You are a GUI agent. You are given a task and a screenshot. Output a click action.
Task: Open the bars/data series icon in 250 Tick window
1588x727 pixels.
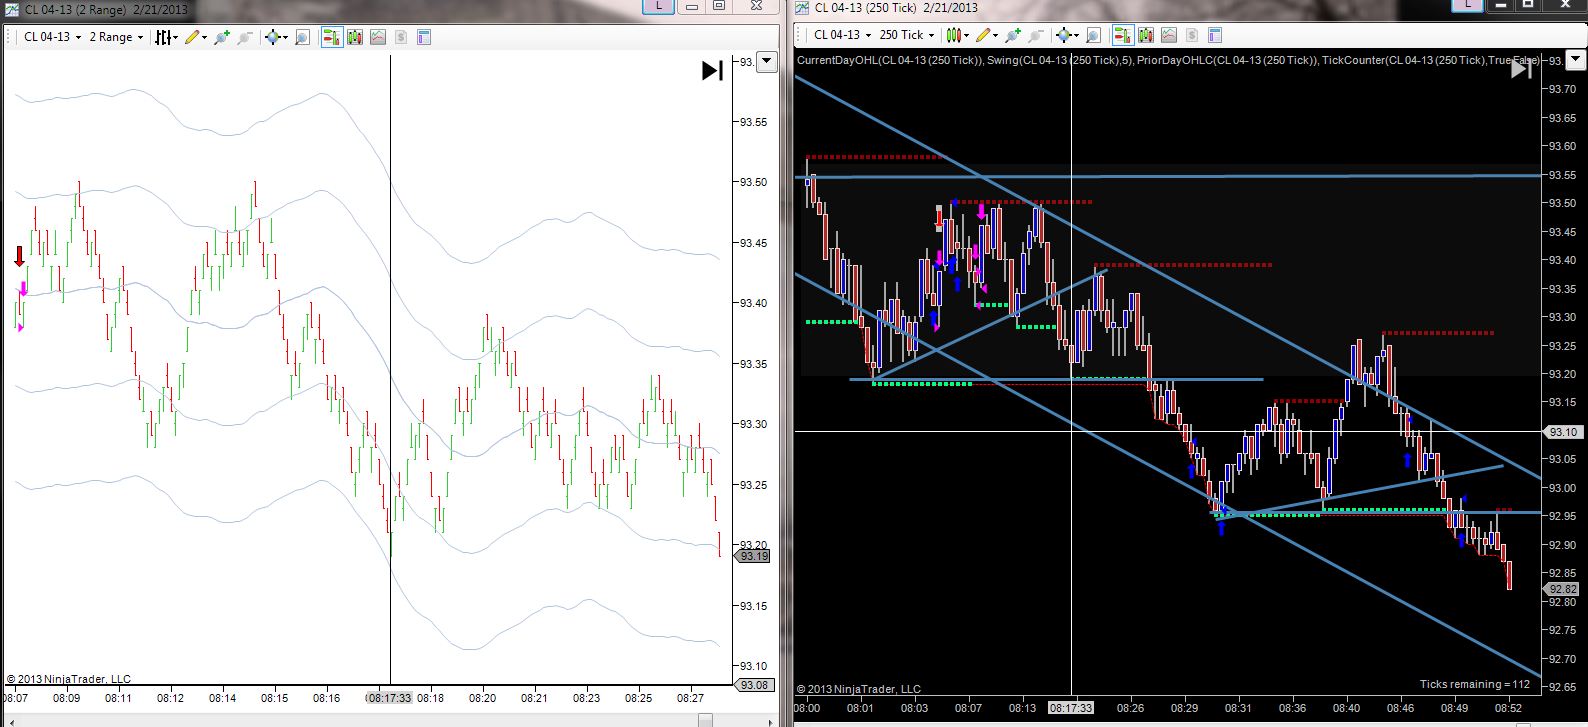coord(1146,35)
